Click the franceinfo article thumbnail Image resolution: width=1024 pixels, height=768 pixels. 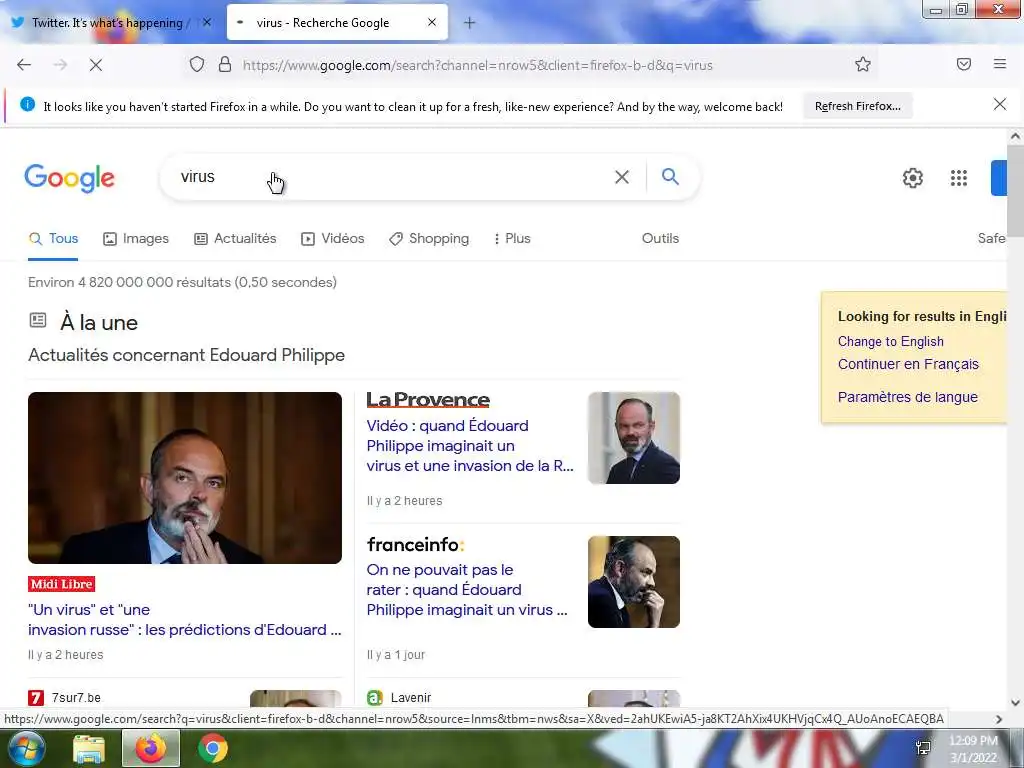[x=633, y=582]
